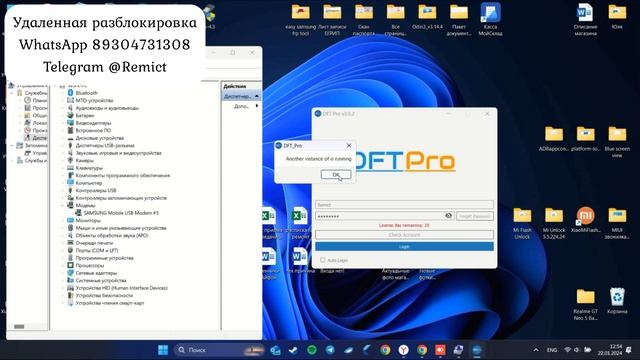This screenshot has width=640, height=360.
Task: Open the Лист записи ЕГРИП folder
Action: (332, 19)
